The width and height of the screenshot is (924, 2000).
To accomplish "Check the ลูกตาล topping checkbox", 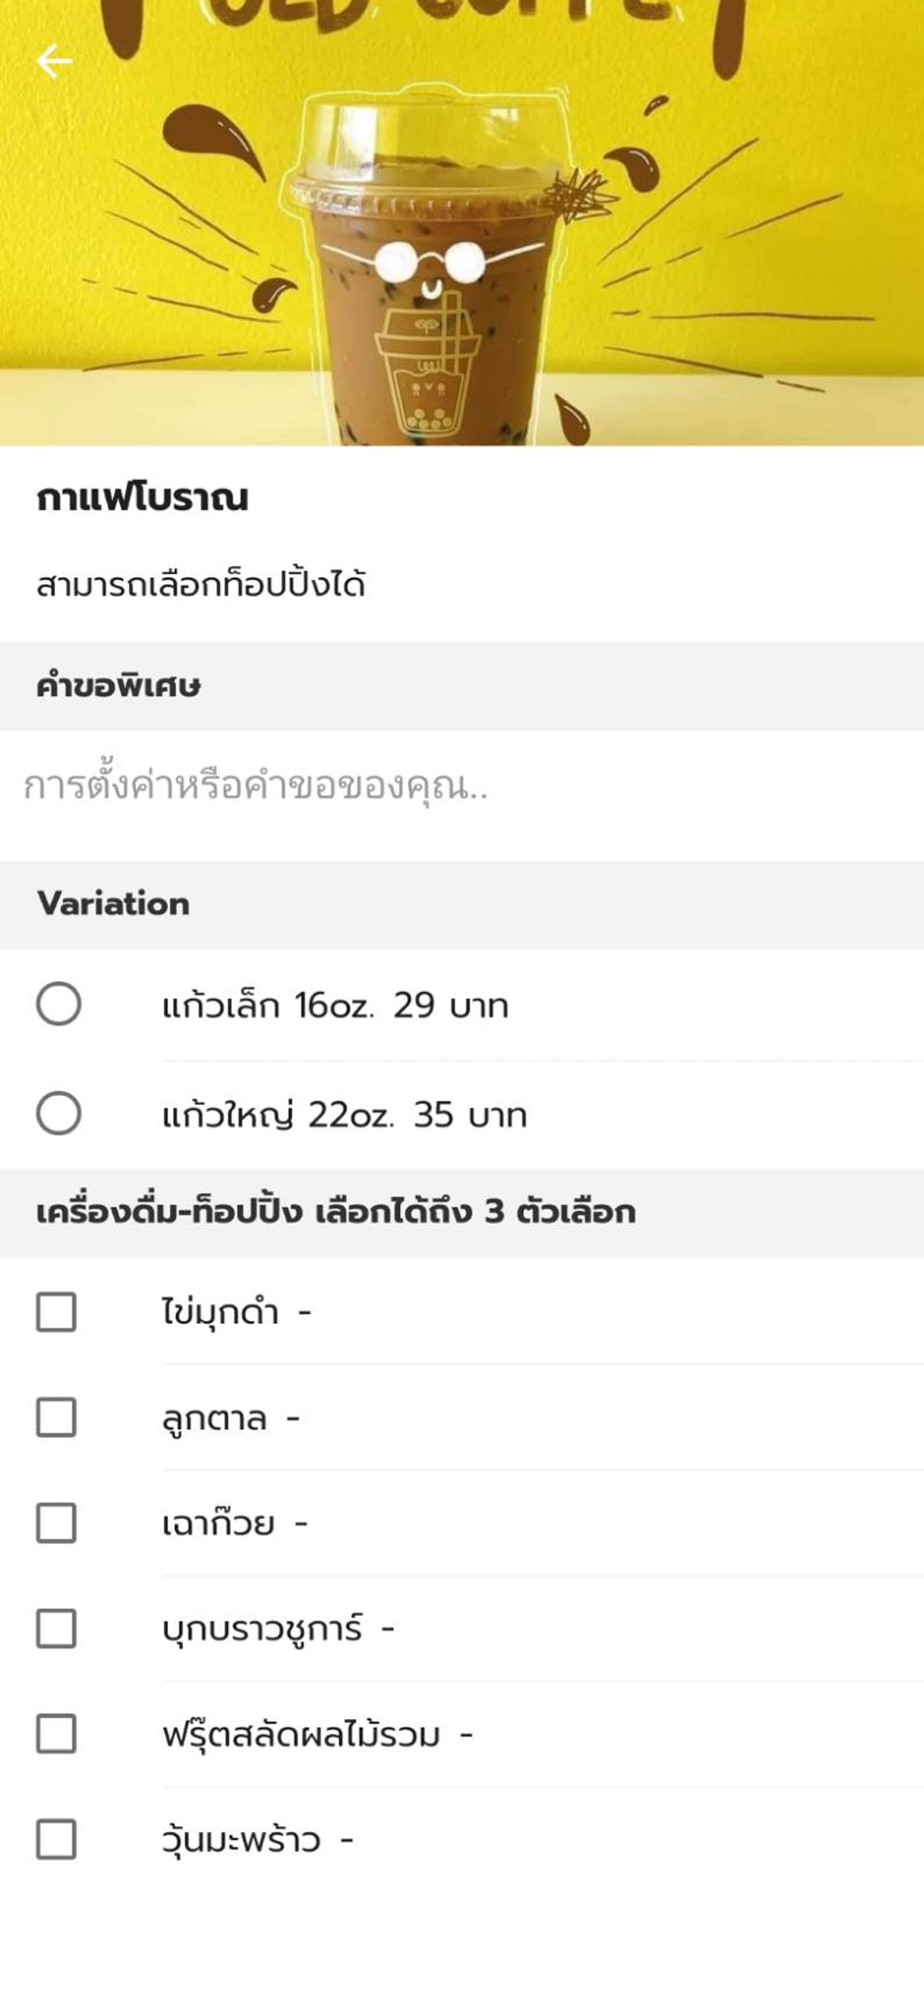I will (x=56, y=1417).
